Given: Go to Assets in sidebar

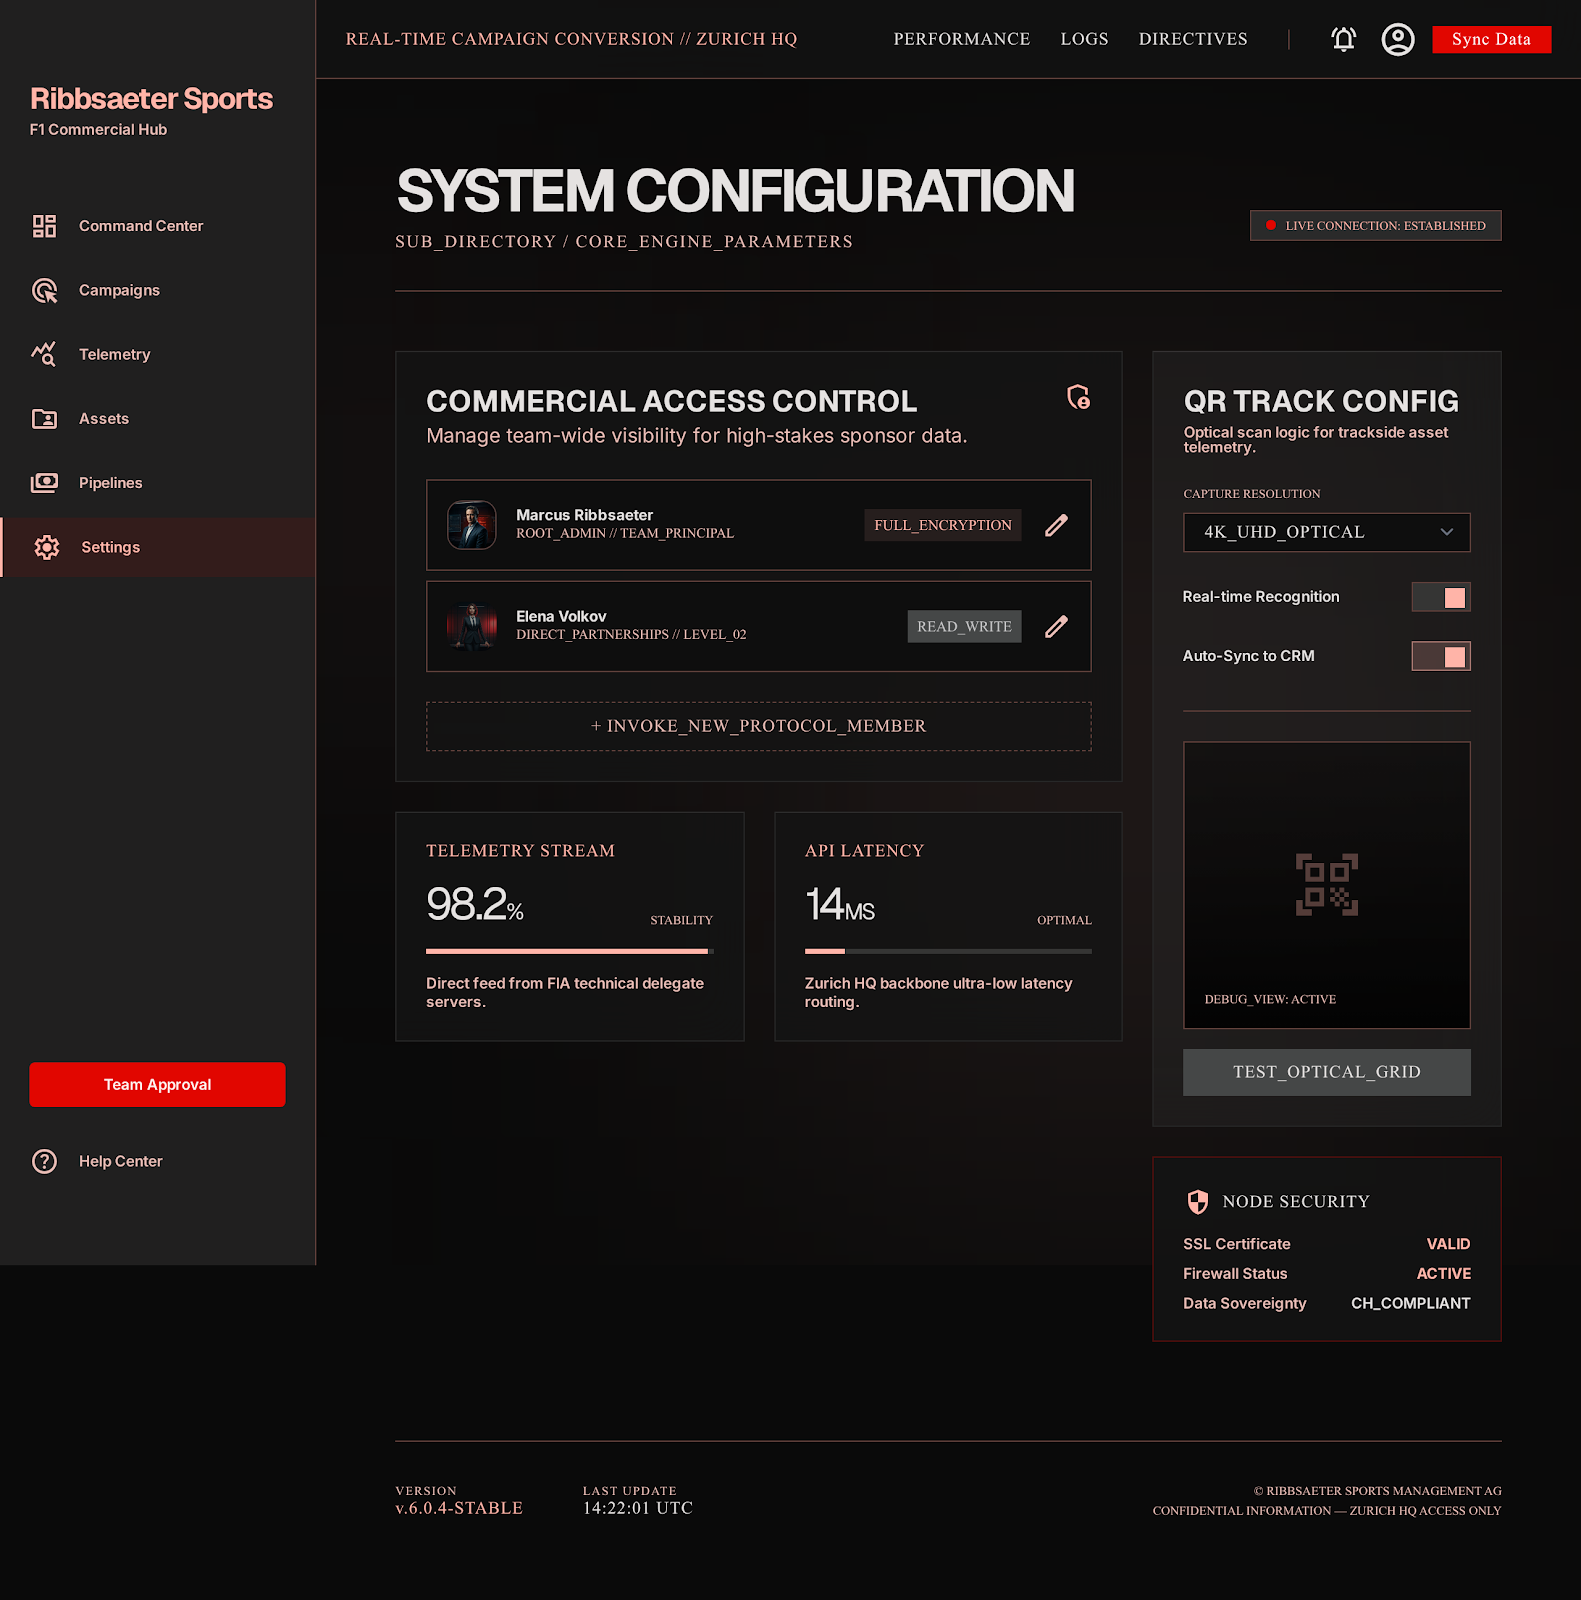Looking at the screenshot, I should pyautogui.click(x=158, y=418).
